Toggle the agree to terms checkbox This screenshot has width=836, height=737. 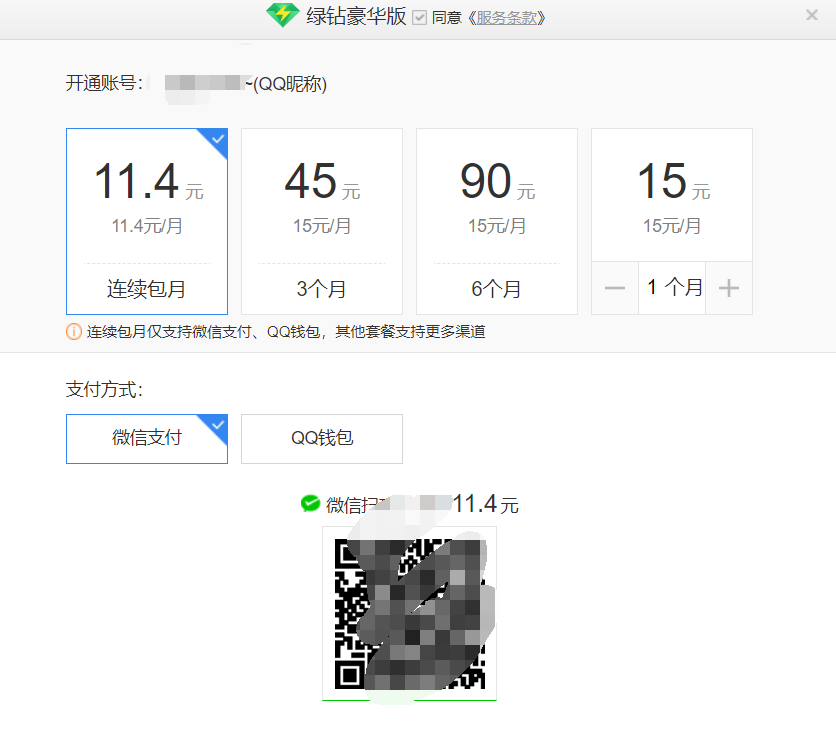click(420, 18)
